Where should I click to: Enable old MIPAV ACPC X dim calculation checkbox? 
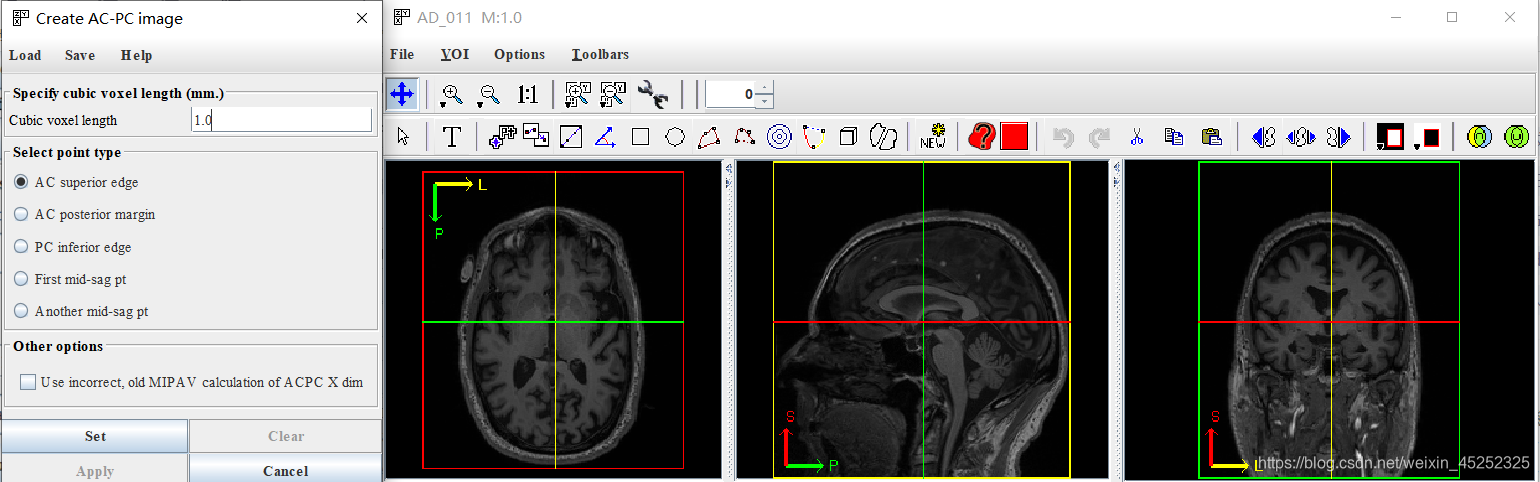point(28,382)
